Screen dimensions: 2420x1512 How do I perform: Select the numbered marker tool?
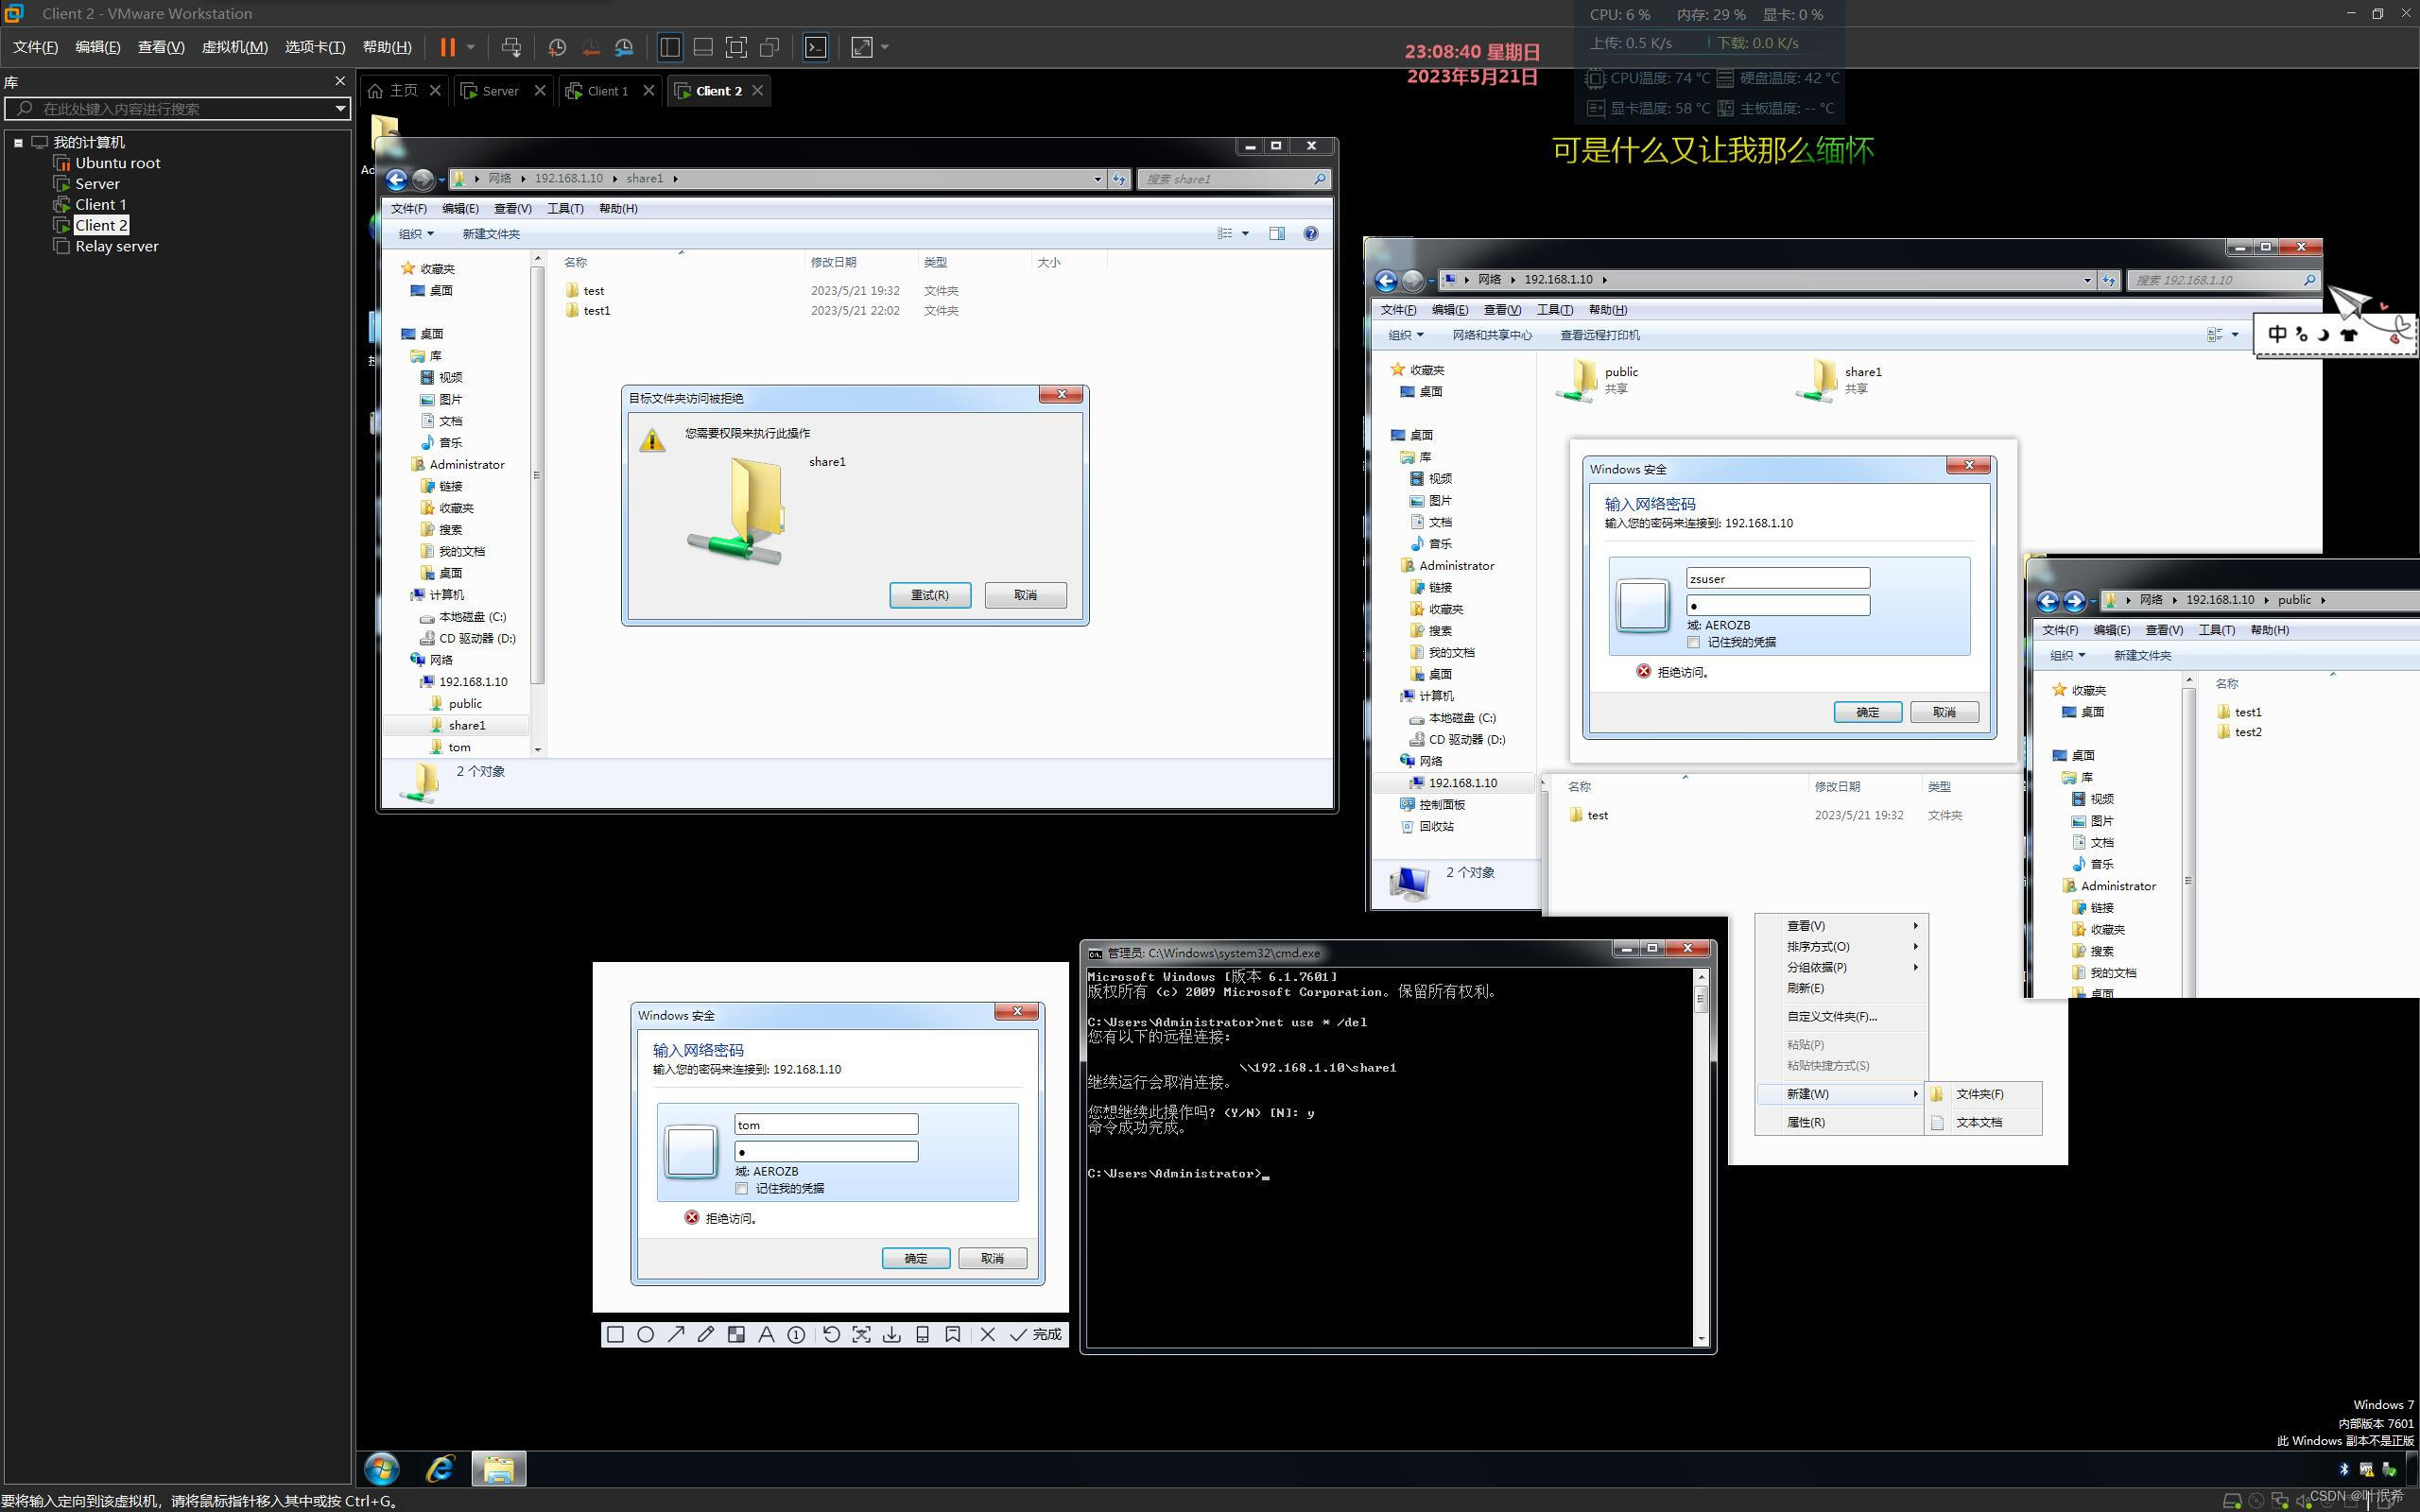point(796,1334)
